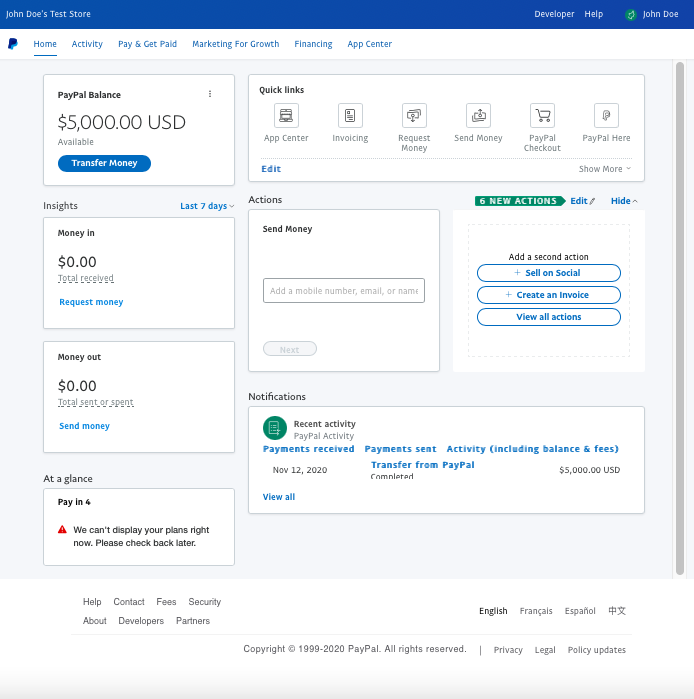Collapse the Actions panel with Hide
The image size is (694, 699).
point(624,201)
